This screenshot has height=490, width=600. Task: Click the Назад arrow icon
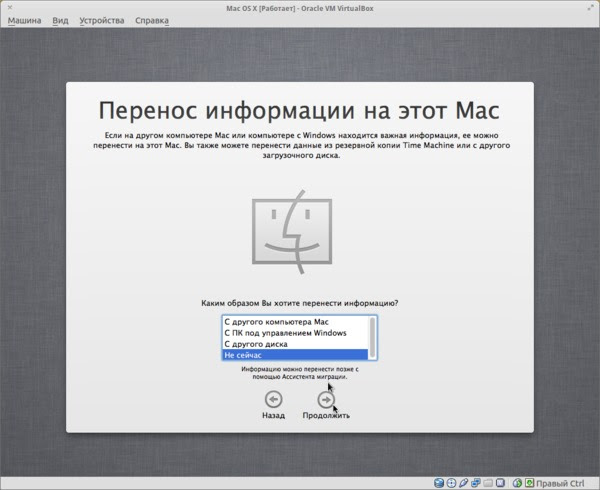[x=274, y=400]
